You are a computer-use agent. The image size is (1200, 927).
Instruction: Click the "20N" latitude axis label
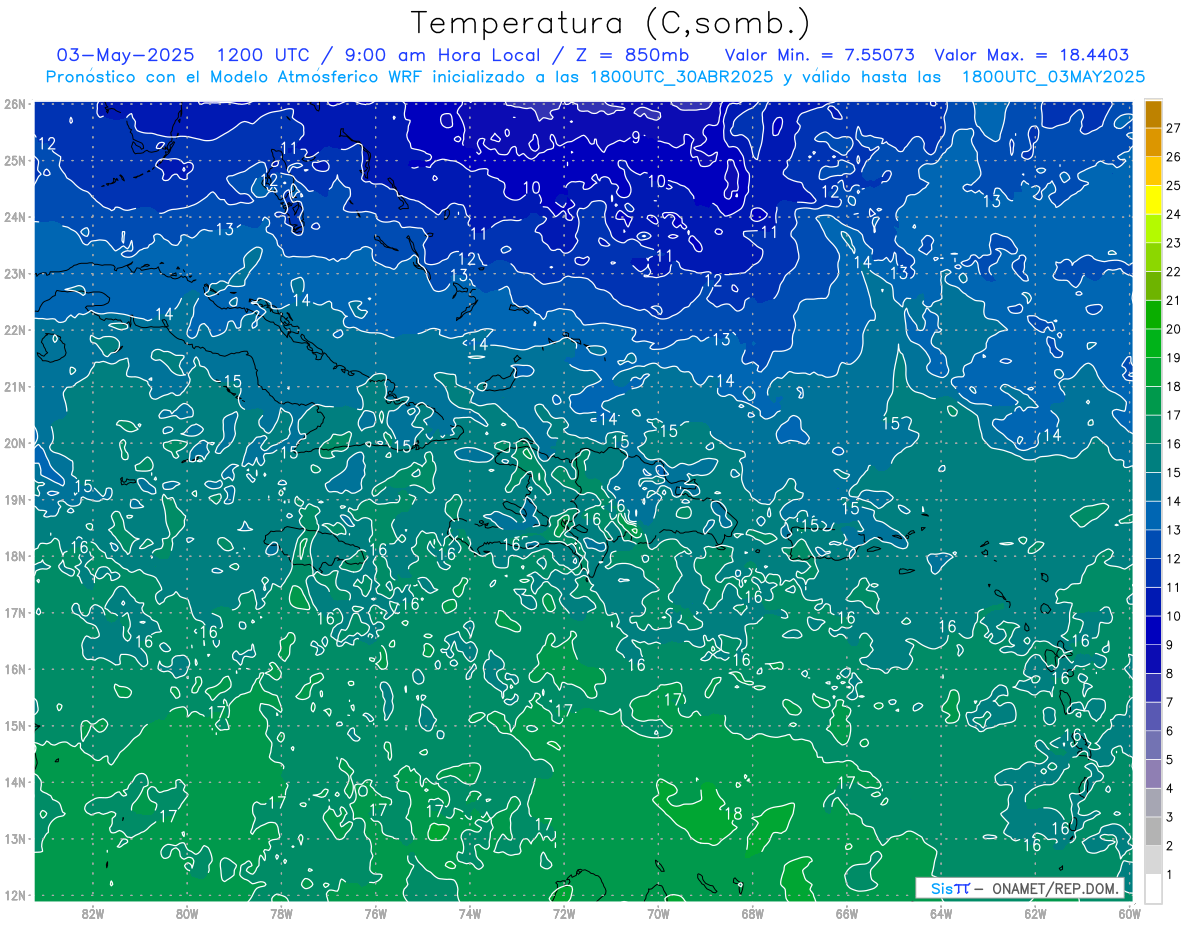point(14,443)
